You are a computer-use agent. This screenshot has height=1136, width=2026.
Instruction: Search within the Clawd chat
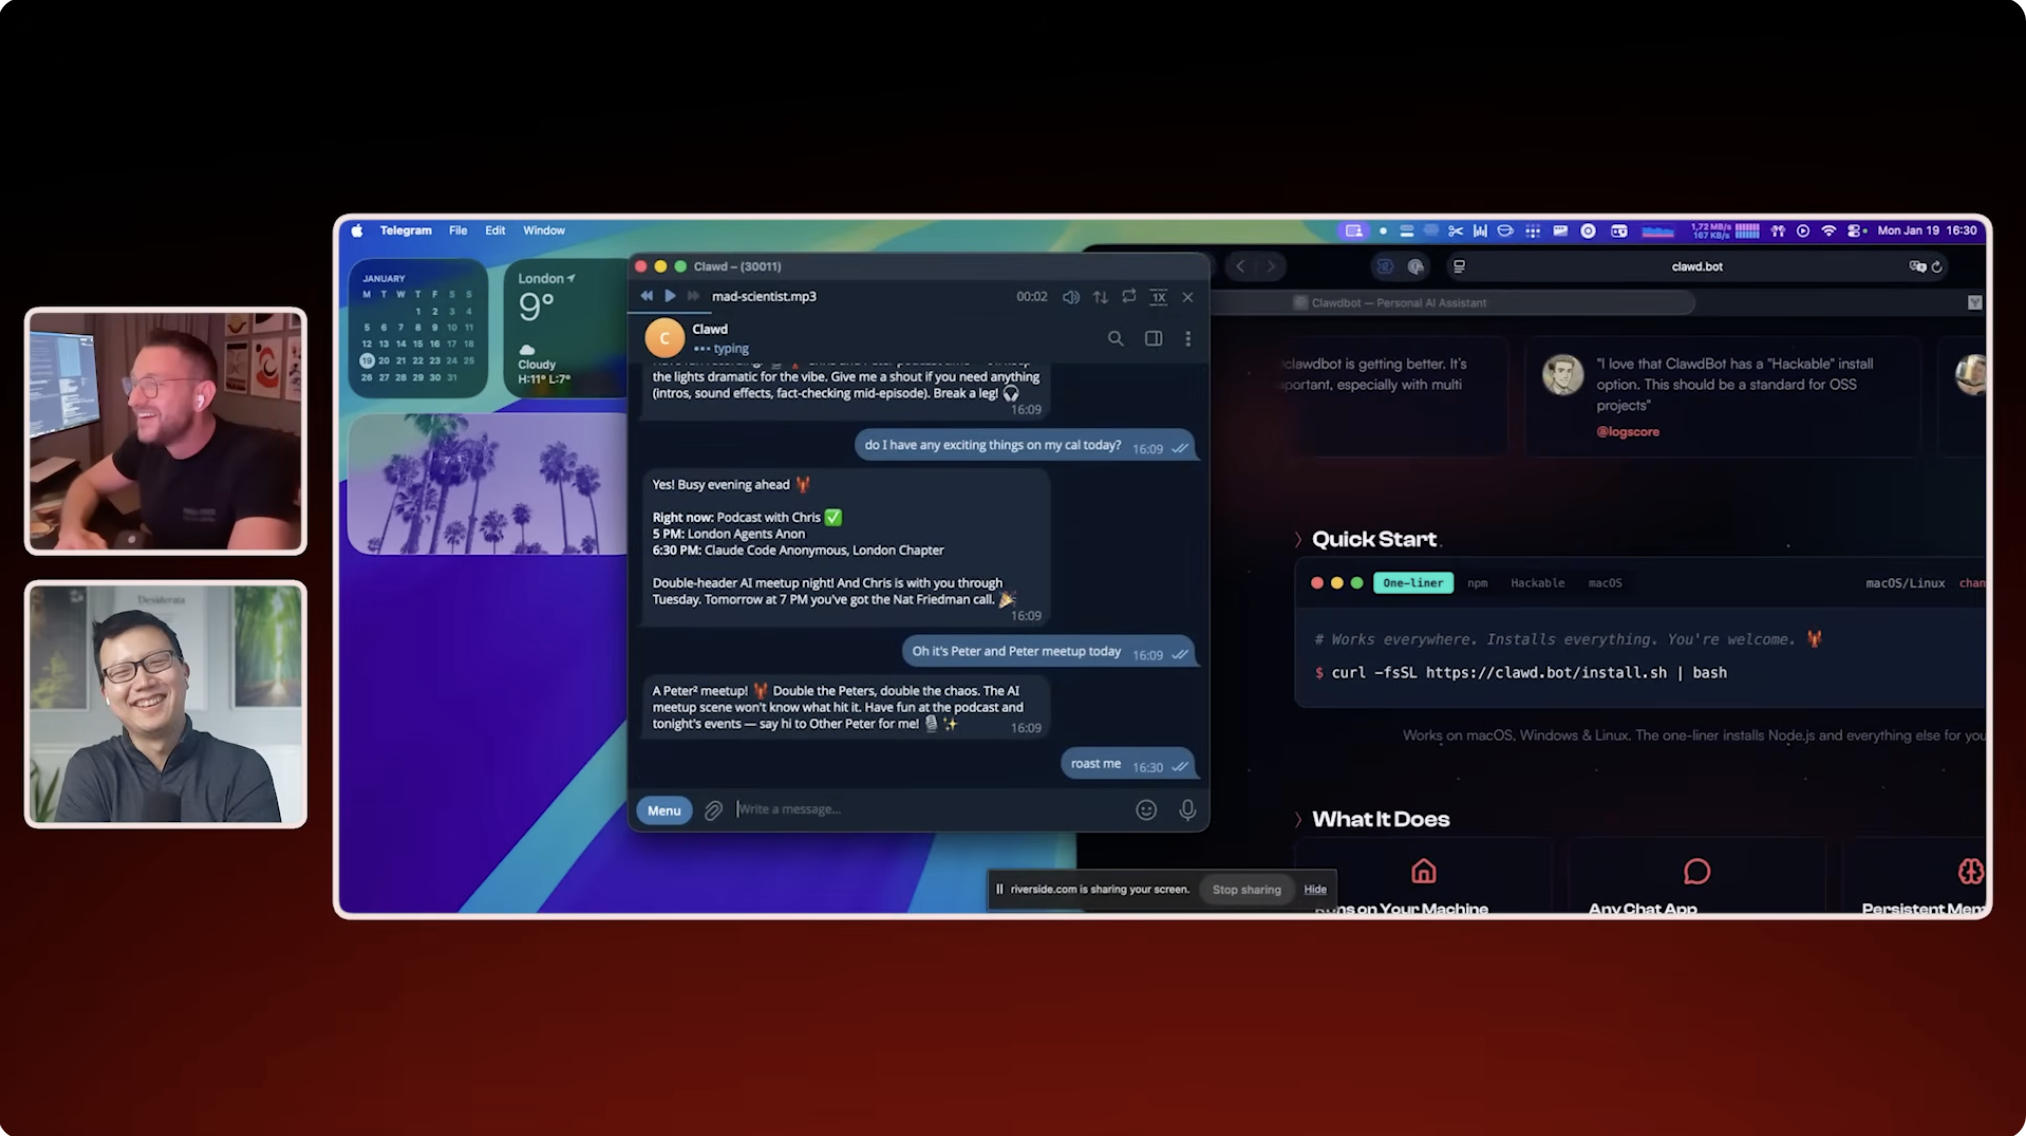(x=1115, y=339)
